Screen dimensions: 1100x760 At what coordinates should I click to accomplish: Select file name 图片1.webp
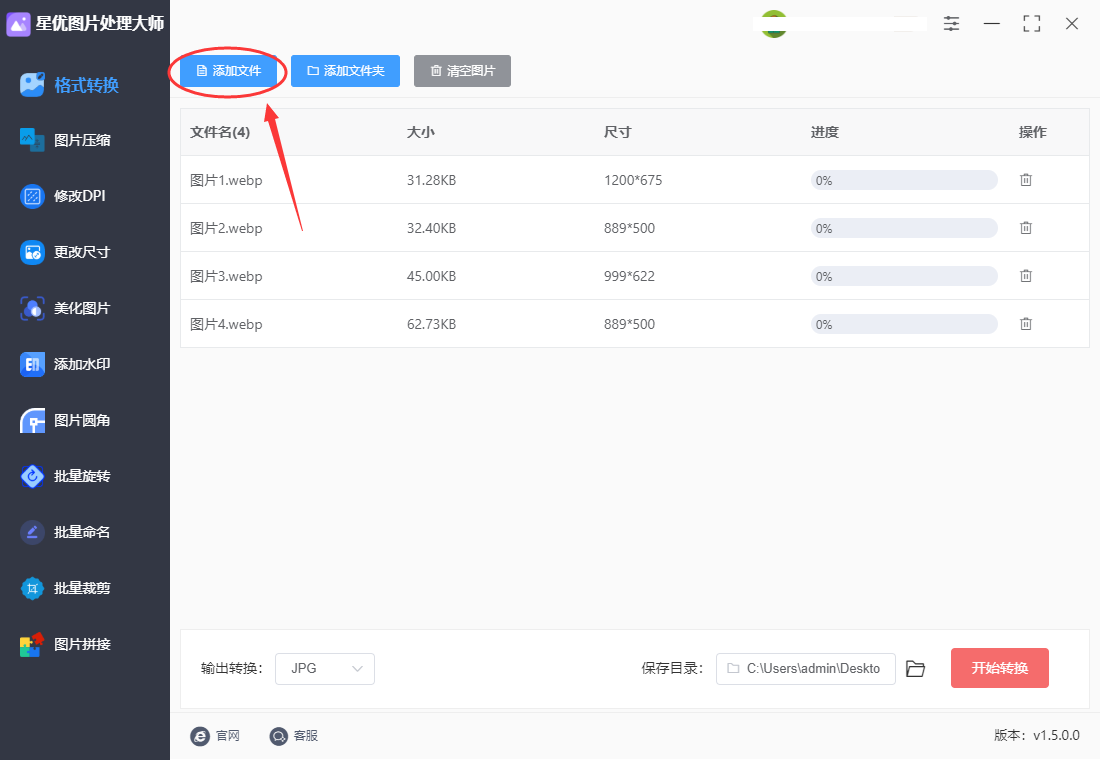point(226,180)
